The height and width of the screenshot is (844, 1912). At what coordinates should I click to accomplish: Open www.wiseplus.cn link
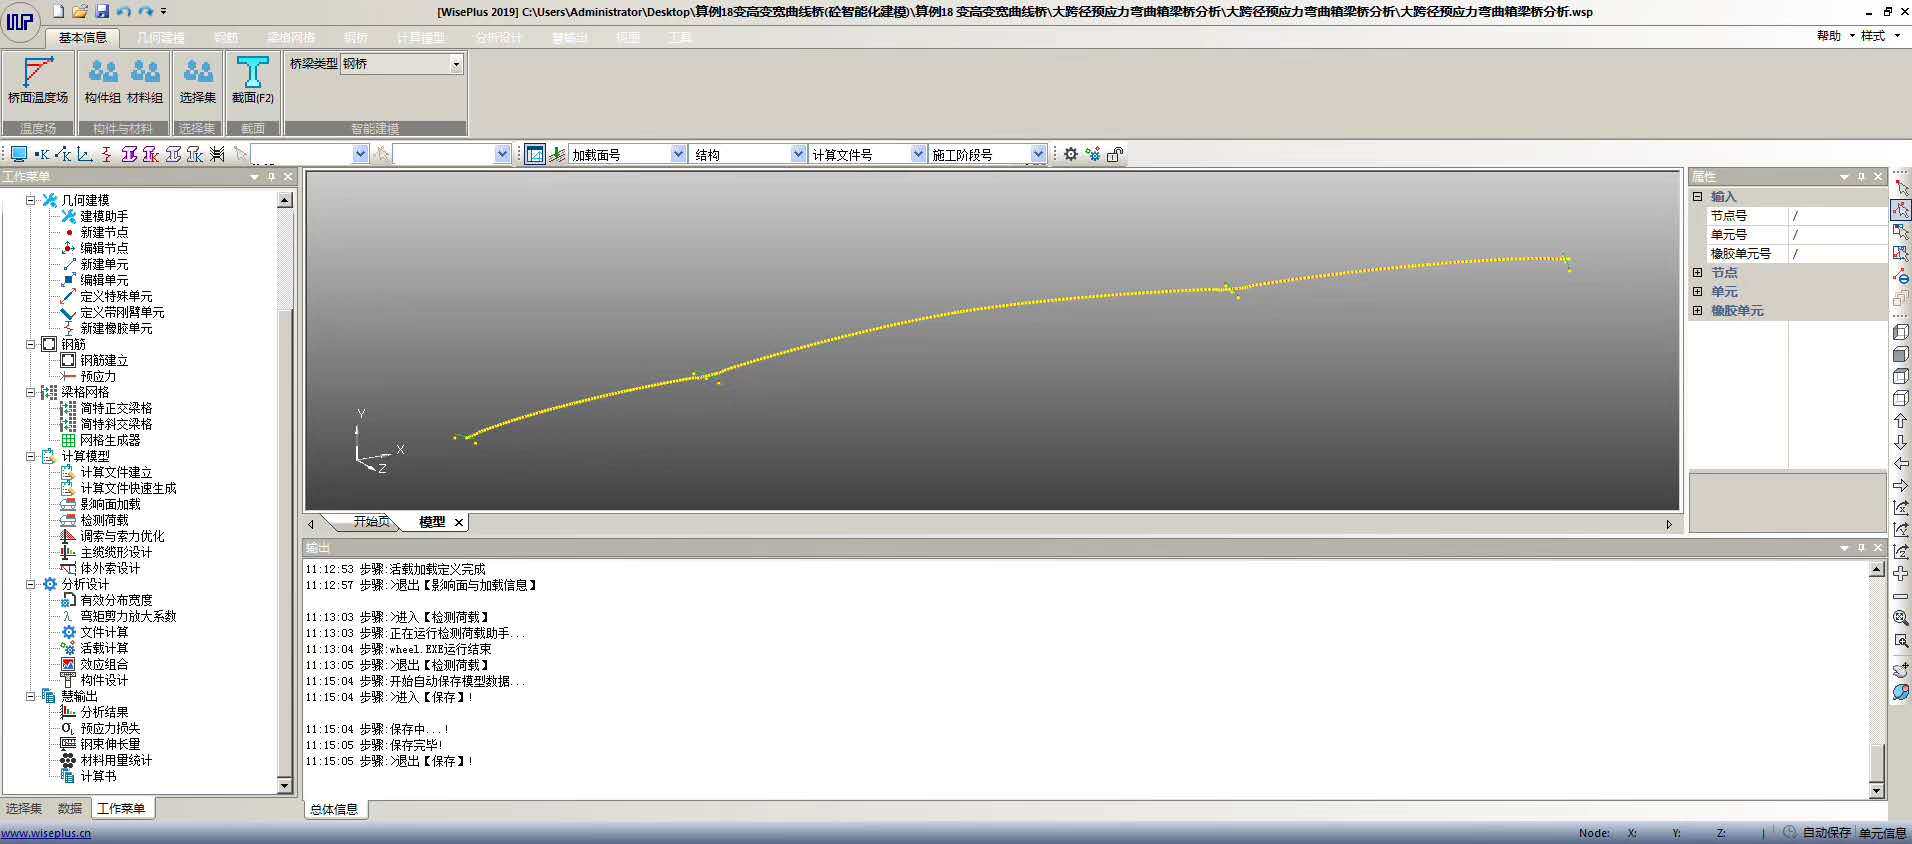click(x=46, y=833)
